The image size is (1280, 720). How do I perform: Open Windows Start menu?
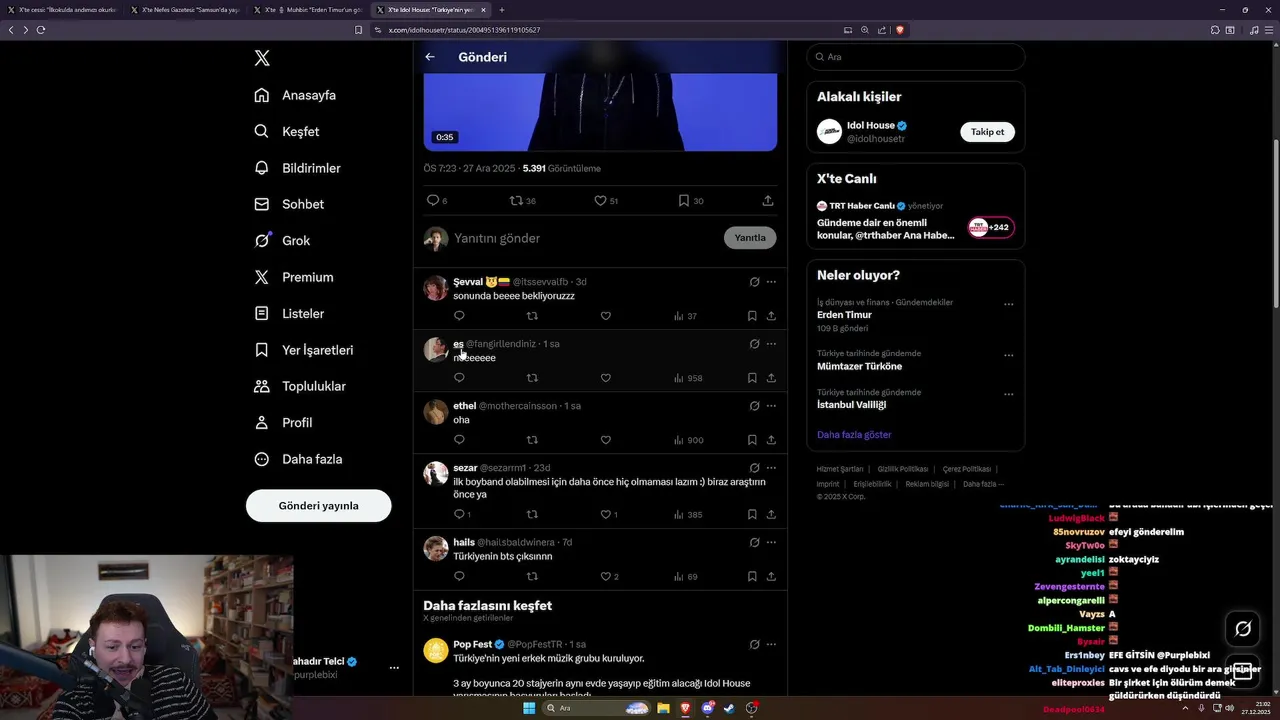[x=529, y=708]
